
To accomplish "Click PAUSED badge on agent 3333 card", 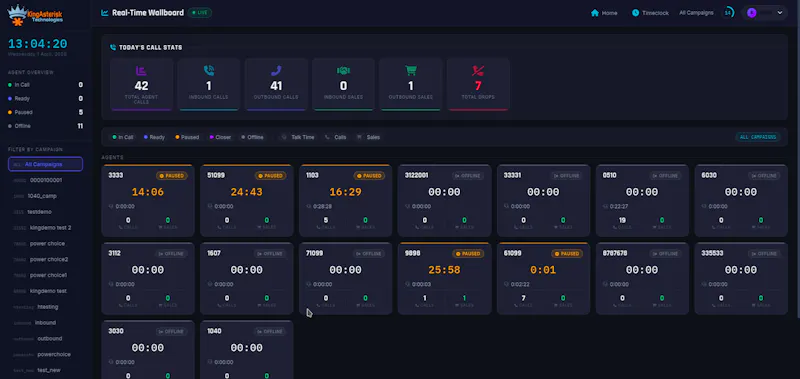I will pyautogui.click(x=171, y=175).
